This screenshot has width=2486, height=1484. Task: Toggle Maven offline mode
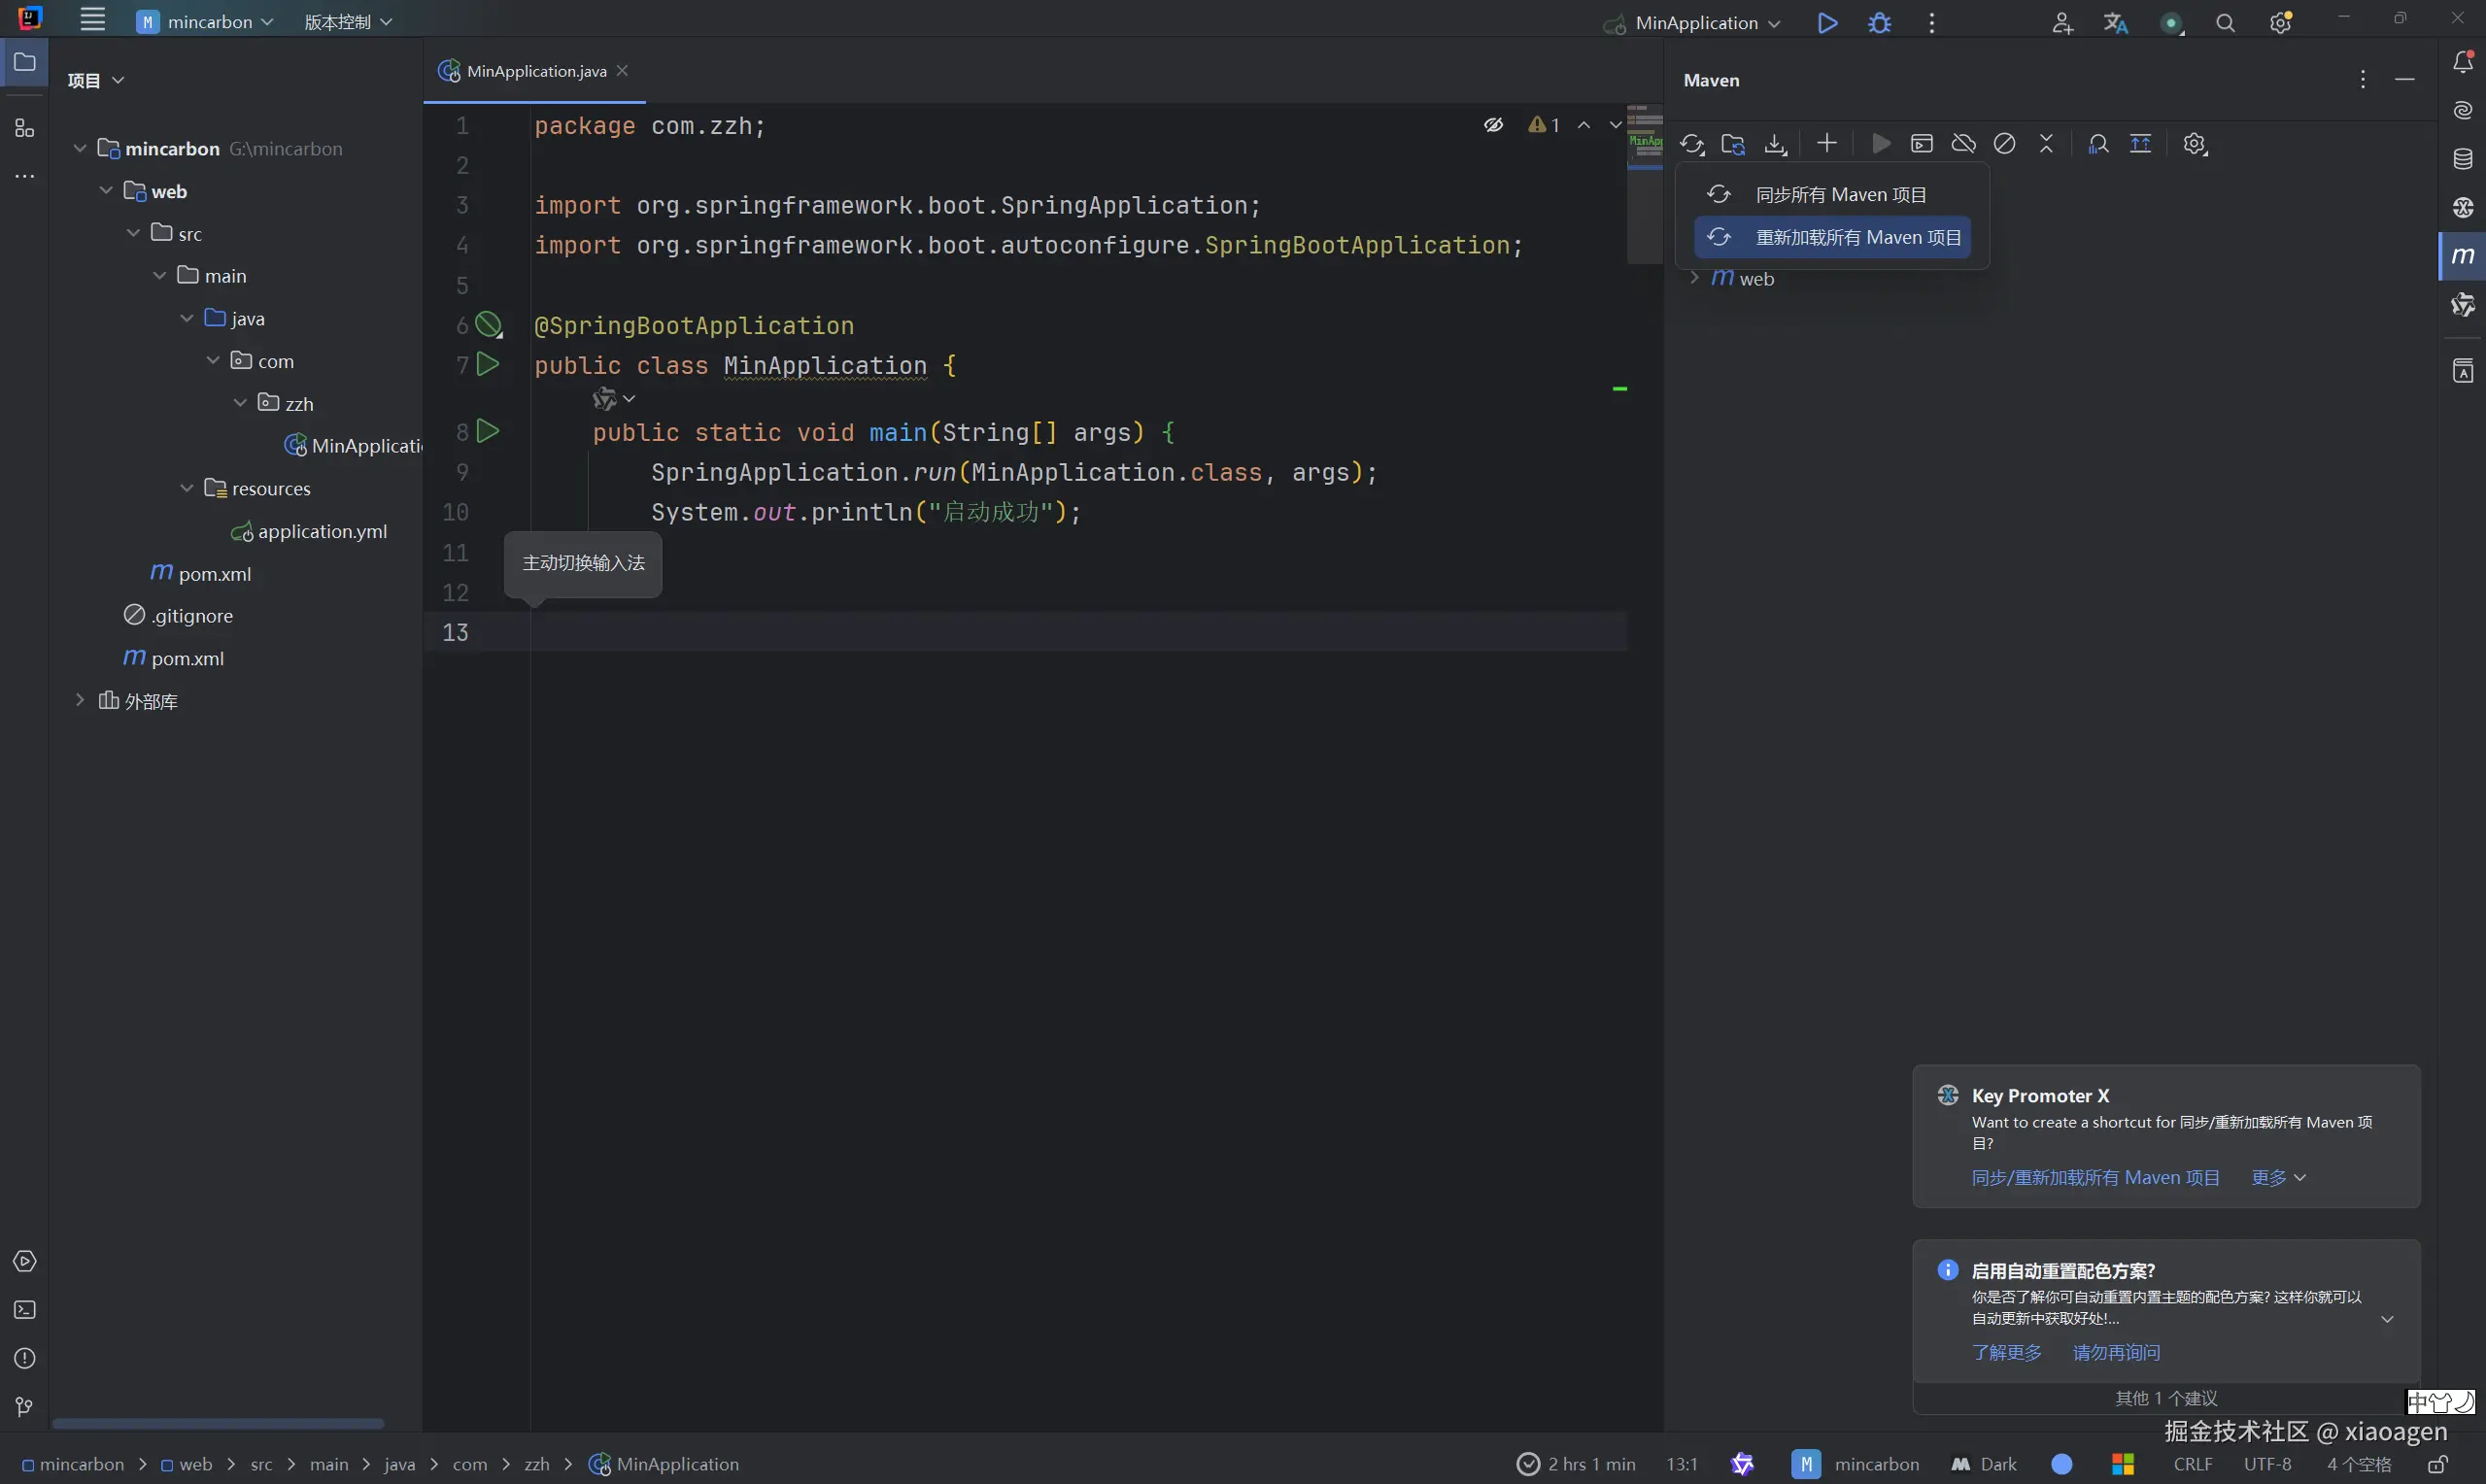click(1963, 144)
